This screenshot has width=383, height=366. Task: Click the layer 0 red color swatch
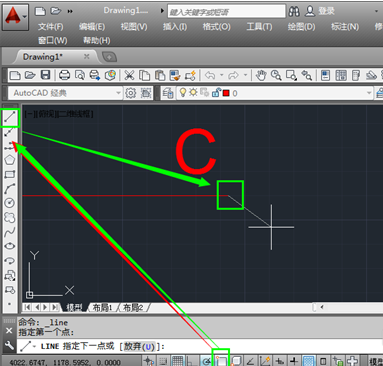[x=226, y=93]
